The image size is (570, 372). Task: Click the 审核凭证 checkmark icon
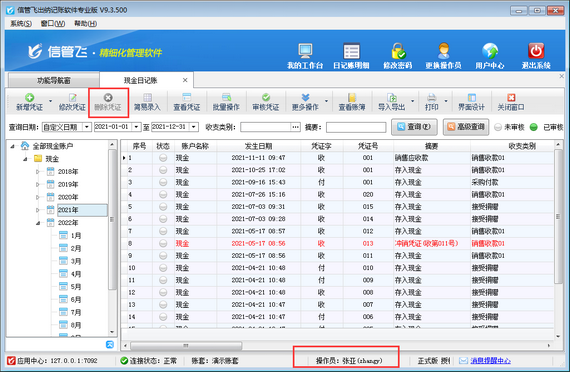click(266, 97)
